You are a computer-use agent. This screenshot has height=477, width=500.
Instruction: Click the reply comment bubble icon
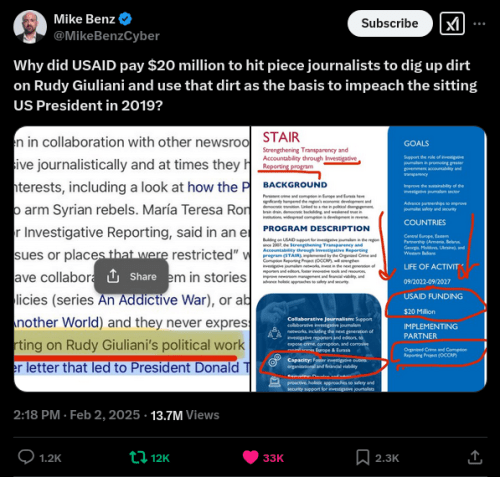[x=26, y=457]
